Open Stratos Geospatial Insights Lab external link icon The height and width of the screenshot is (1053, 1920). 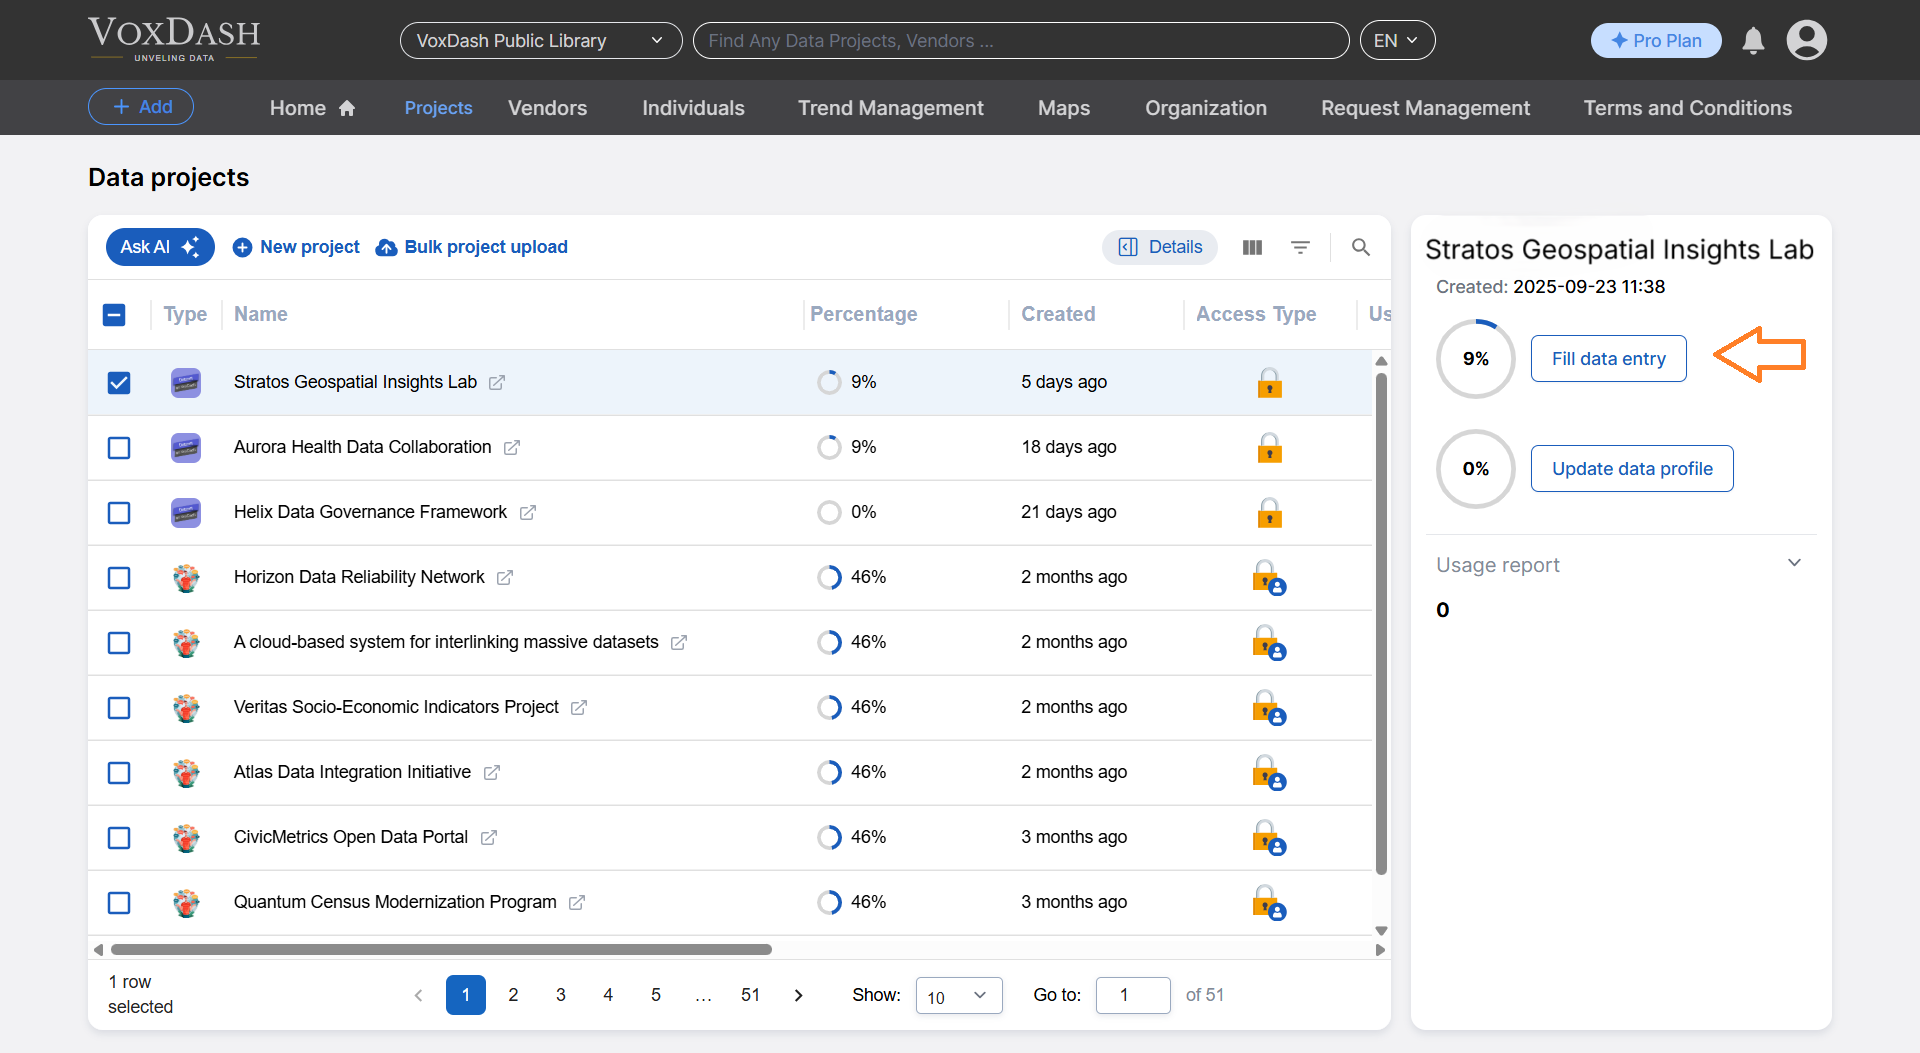[497, 383]
